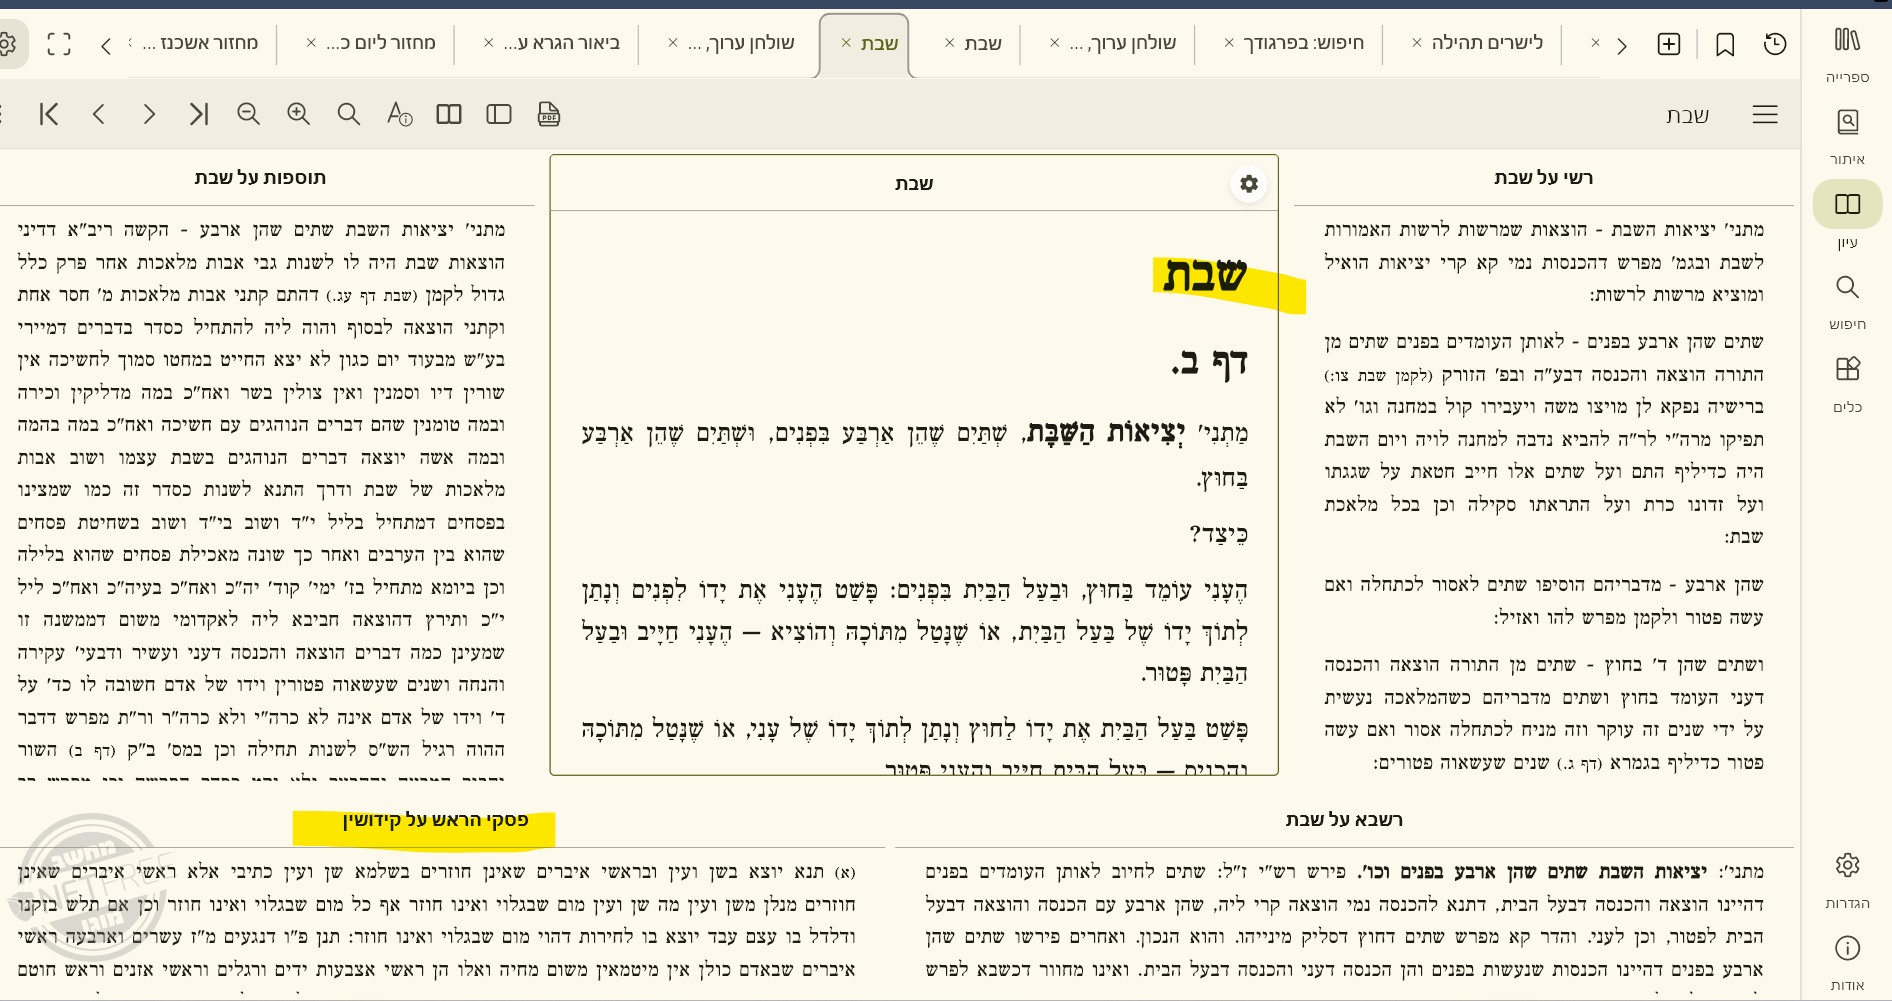Viewport: 1892px width, 1001px height.
Task: Switch to the לישרים תהילה tab
Action: 1487,43
